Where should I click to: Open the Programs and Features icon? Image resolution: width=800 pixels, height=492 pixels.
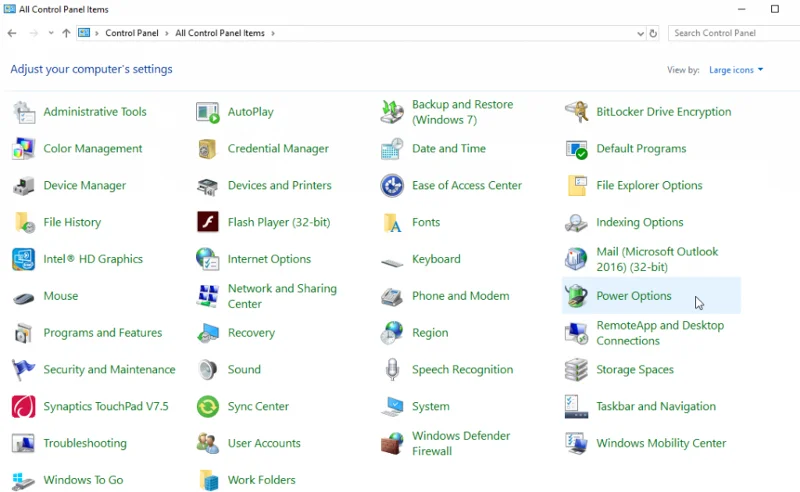23,333
